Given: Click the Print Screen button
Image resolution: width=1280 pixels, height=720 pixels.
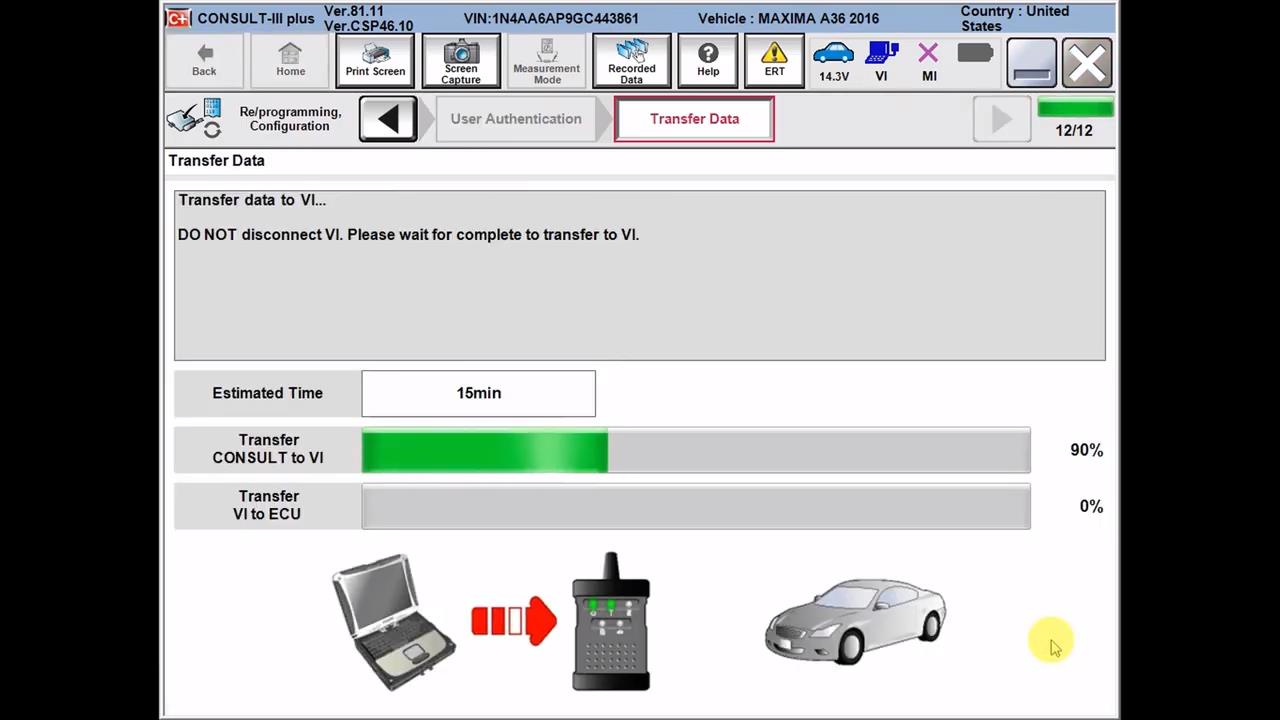Looking at the screenshot, I should (375, 61).
